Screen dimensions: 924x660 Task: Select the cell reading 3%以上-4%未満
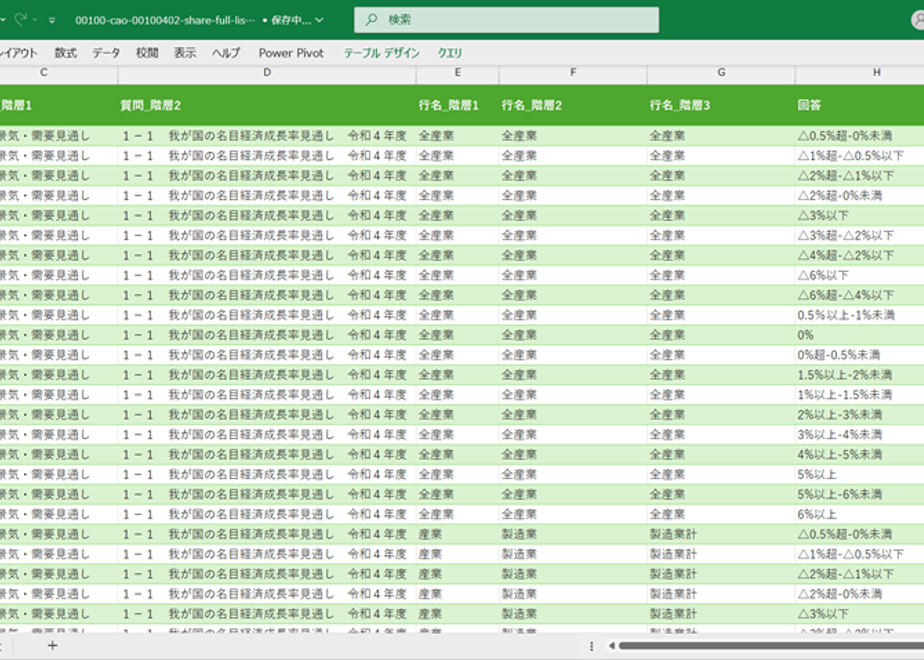tap(860, 435)
